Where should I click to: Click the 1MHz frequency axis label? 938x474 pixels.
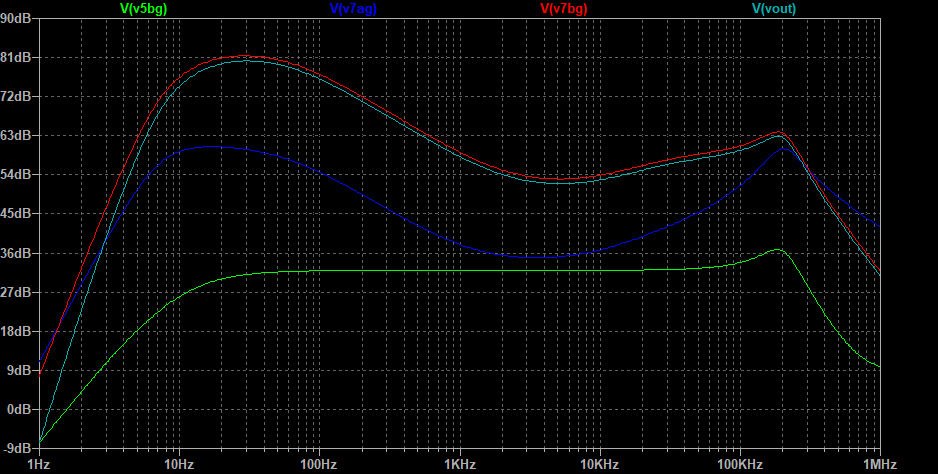880,464
